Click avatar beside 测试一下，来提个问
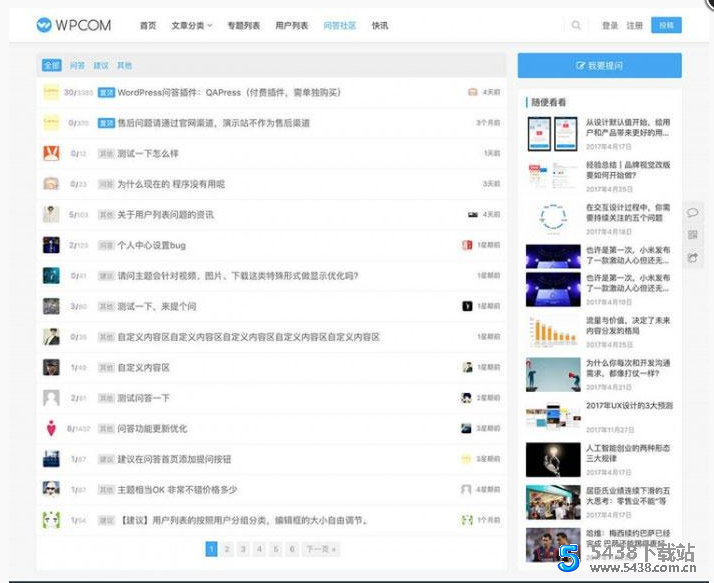Image resolution: width=714 pixels, height=583 pixels. [51, 306]
